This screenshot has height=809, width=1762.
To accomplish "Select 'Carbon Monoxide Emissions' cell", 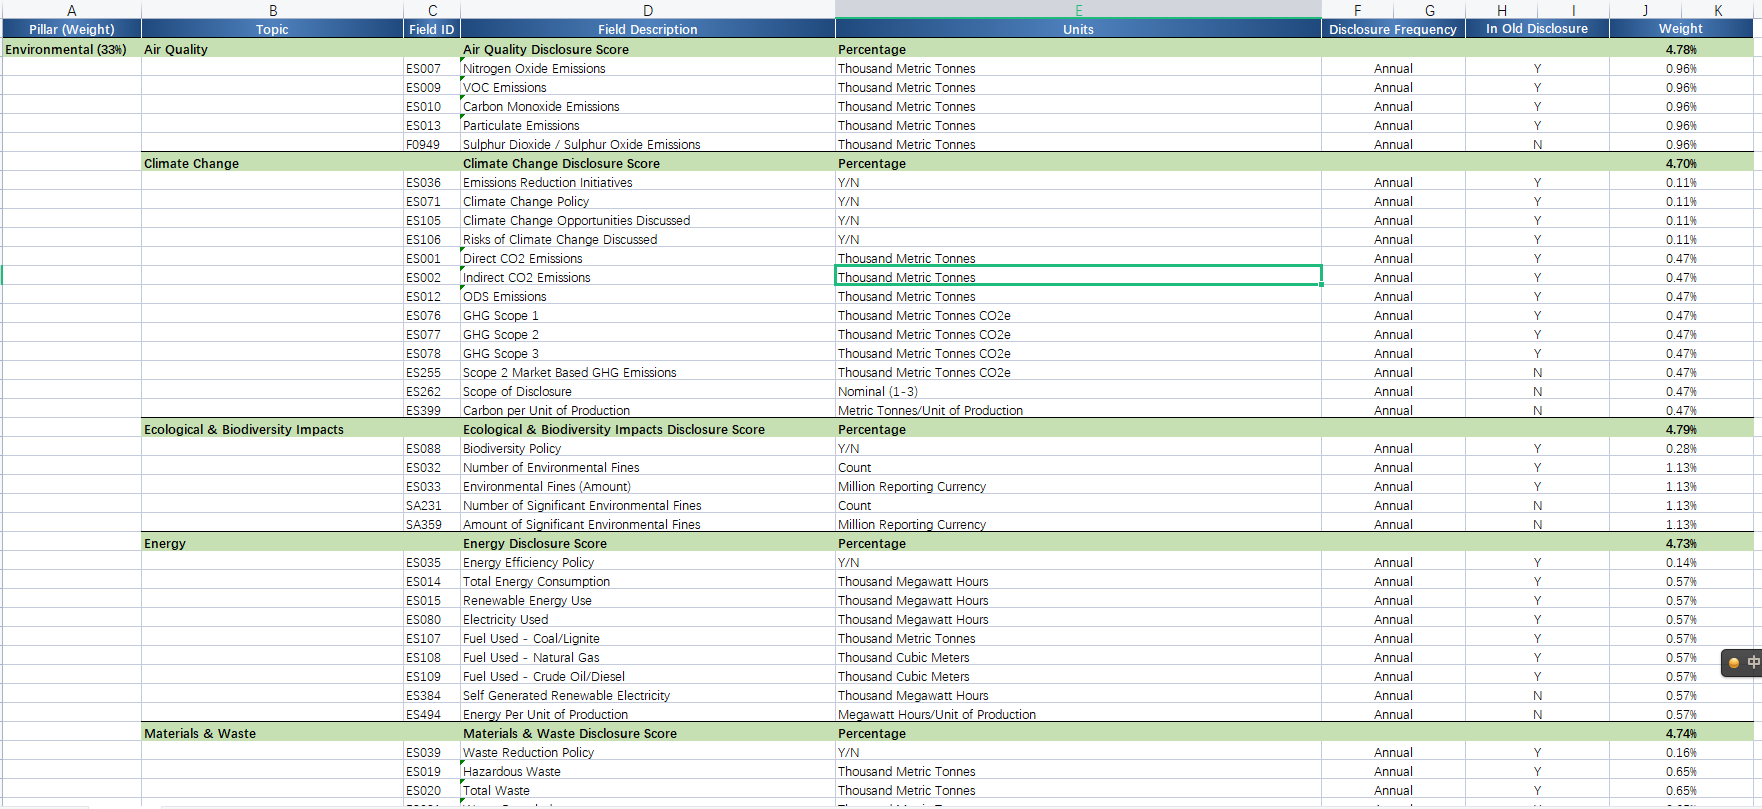I will coord(648,106).
